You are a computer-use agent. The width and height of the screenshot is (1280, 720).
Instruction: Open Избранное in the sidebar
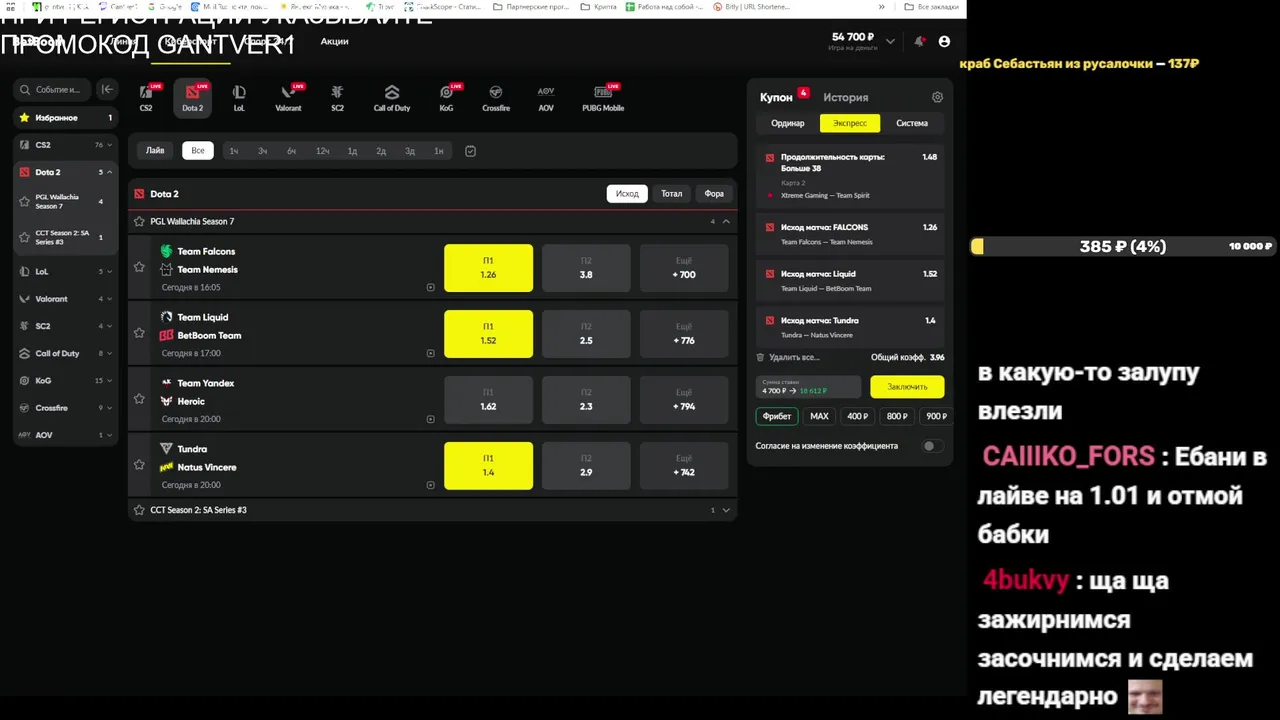click(66, 117)
